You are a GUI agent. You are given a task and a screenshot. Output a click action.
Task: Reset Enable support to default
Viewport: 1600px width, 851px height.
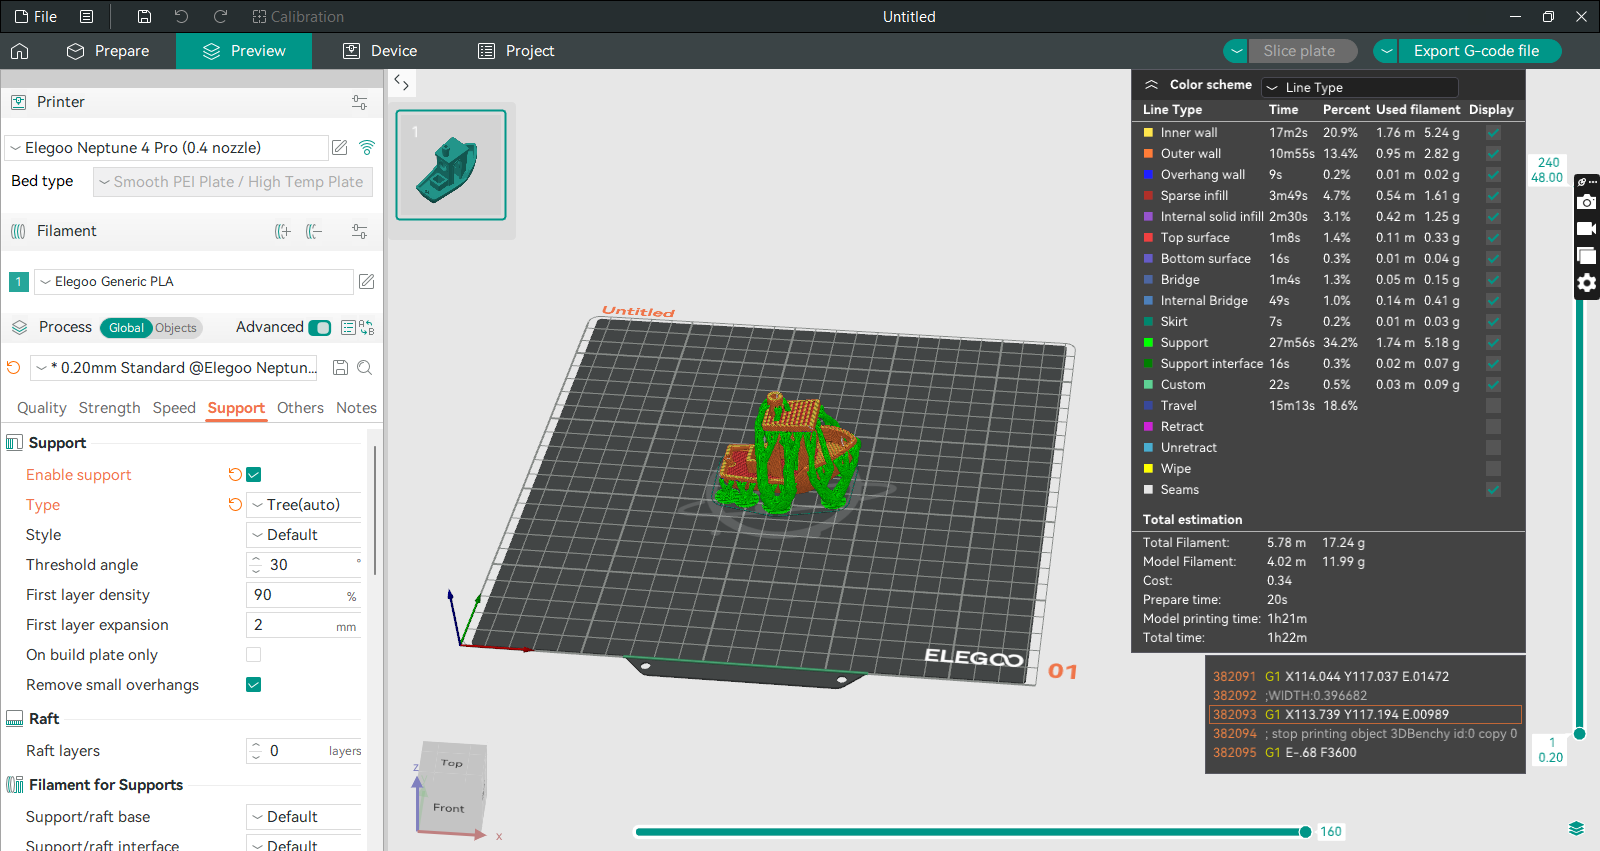coord(235,474)
